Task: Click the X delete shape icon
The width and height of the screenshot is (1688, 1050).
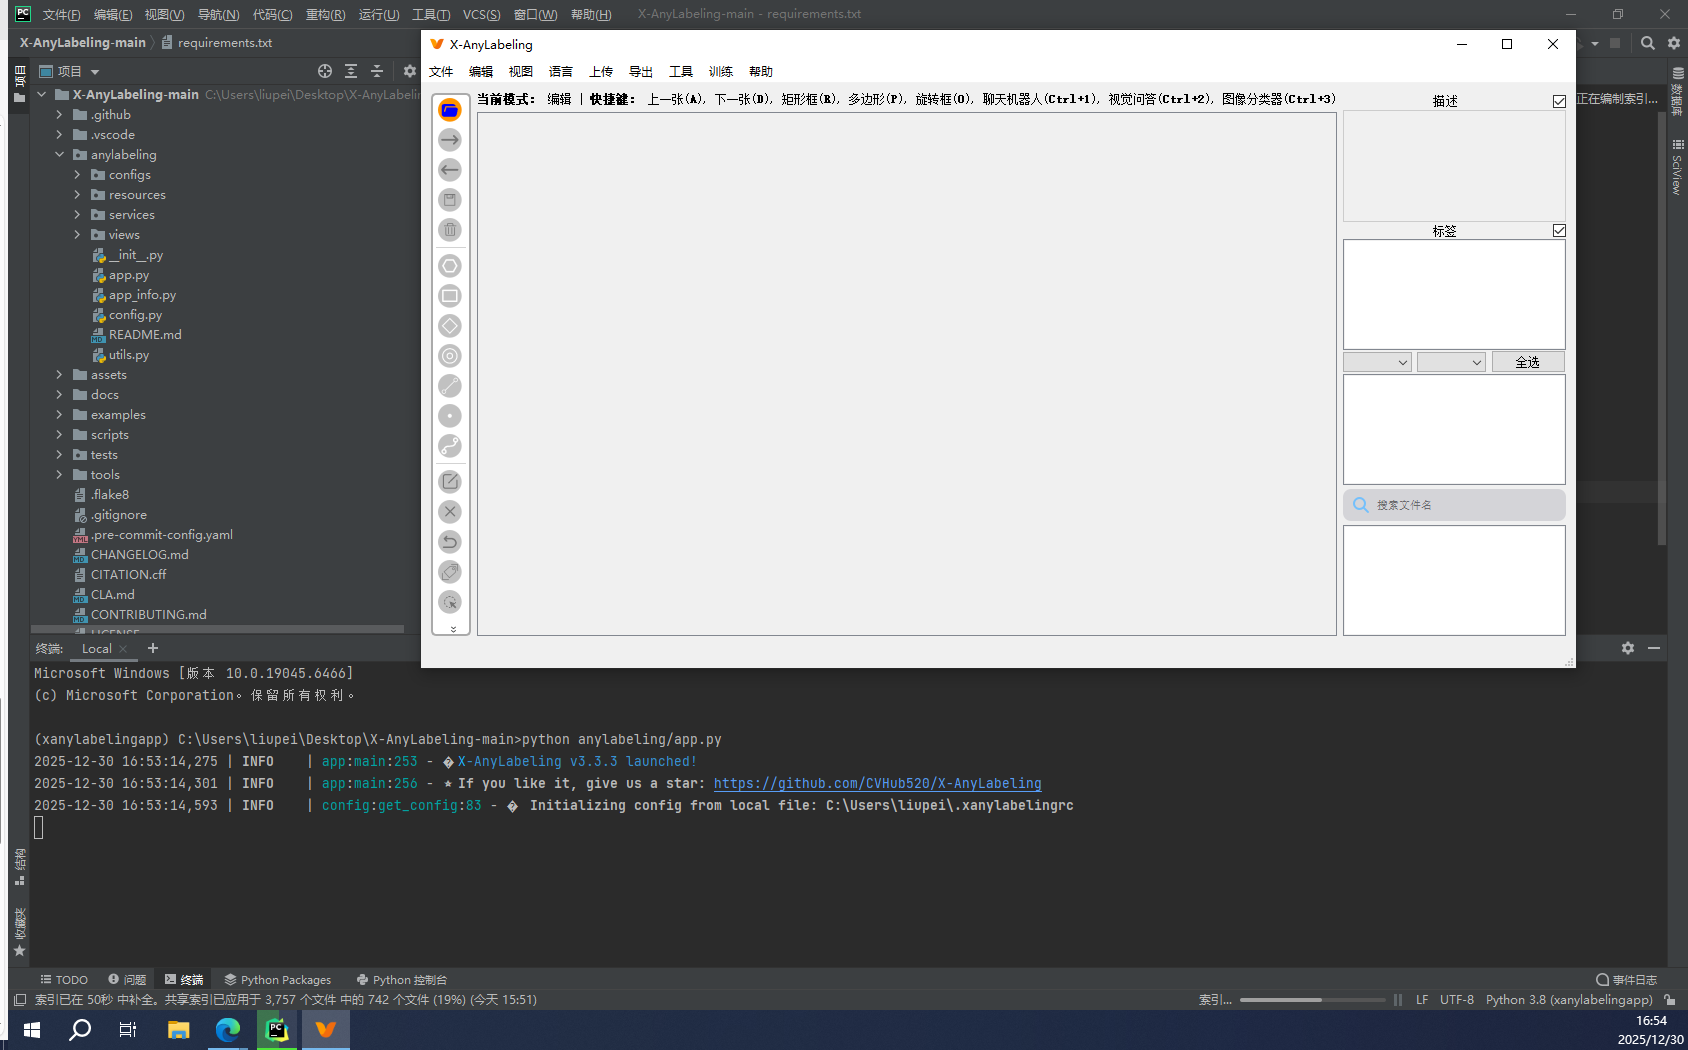Action: (x=450, y=512)
